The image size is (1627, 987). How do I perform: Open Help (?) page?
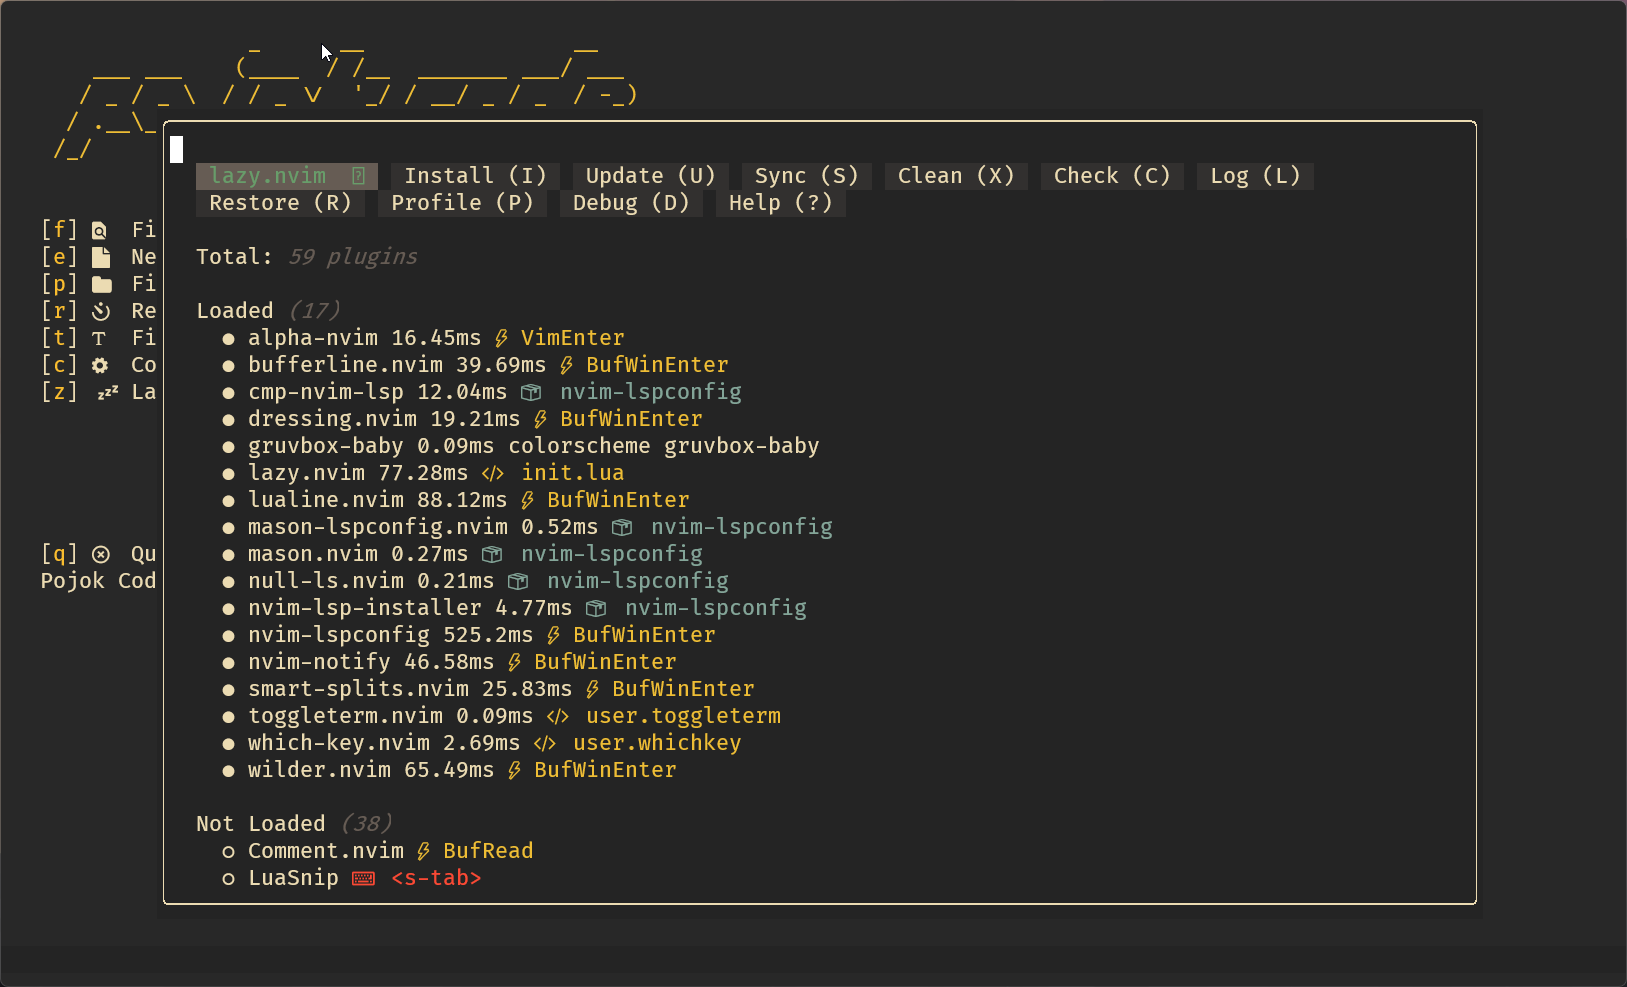(x=780, y=203)
